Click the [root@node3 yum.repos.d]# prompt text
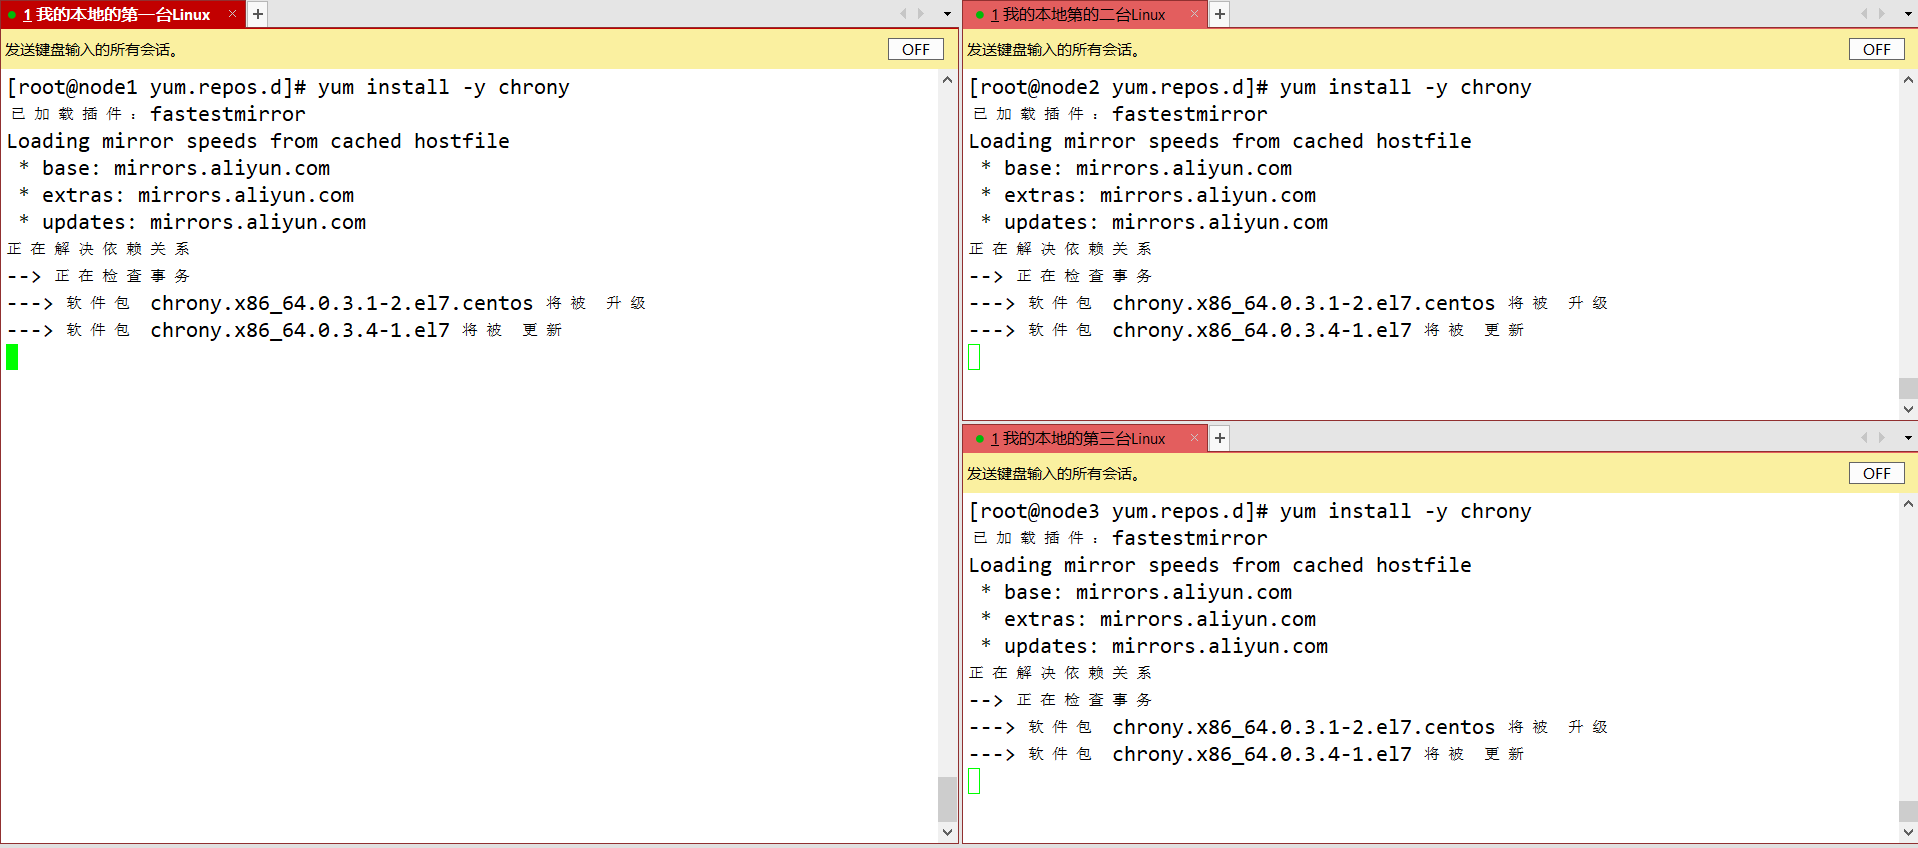Viewport: 1918px width, 848px height. click(x=1118, y=511)
